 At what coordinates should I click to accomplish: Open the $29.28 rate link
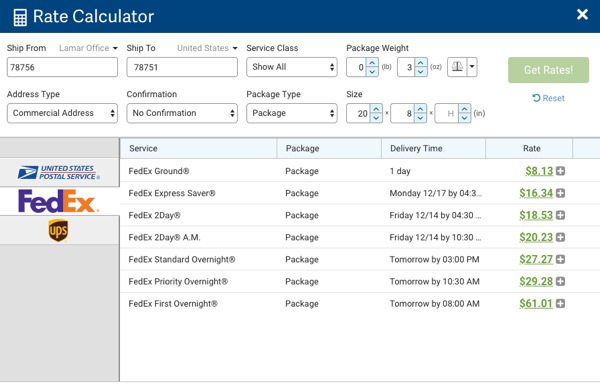536,282
